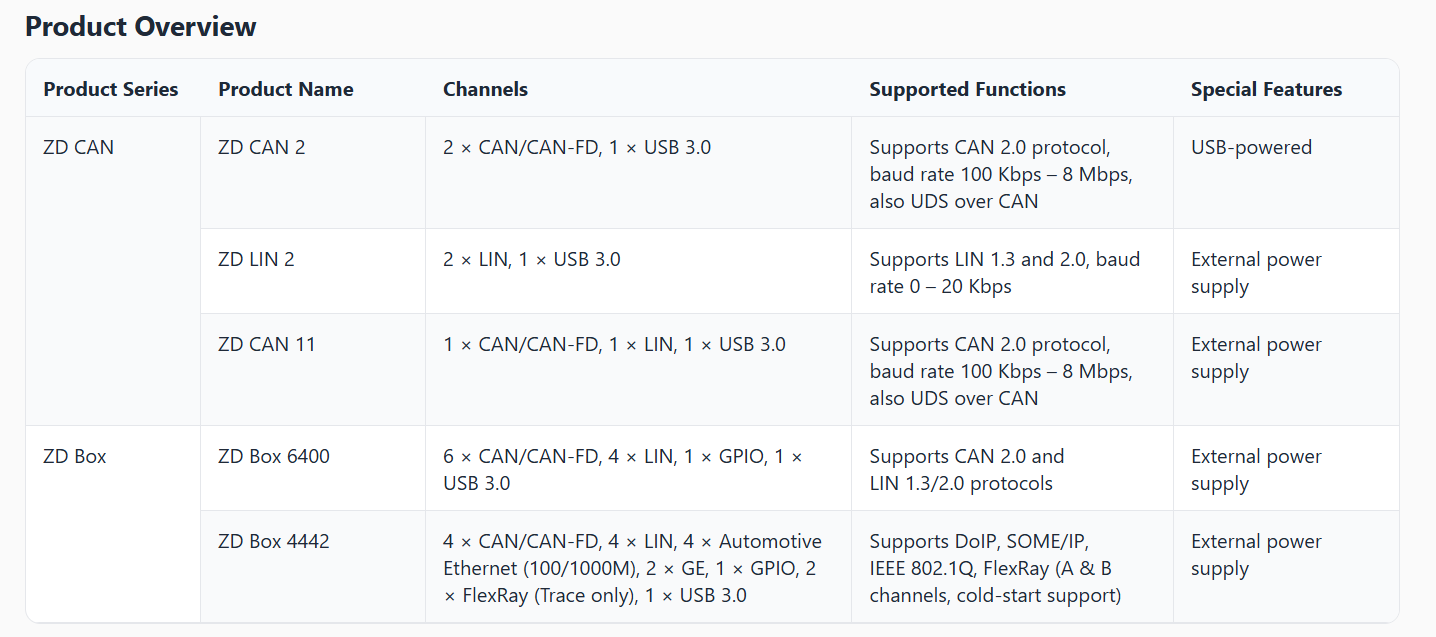Click the ZD LIN 2 product name

tap(256, 259)
